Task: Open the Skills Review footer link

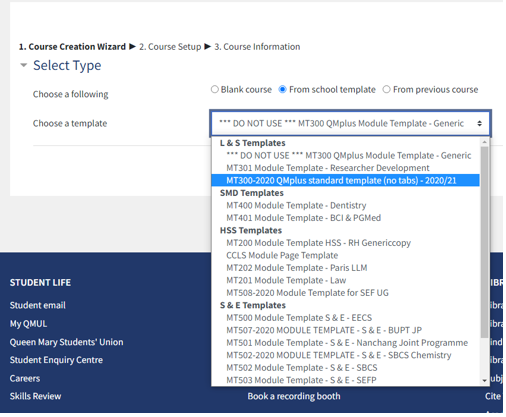Action: pos(35,396)
